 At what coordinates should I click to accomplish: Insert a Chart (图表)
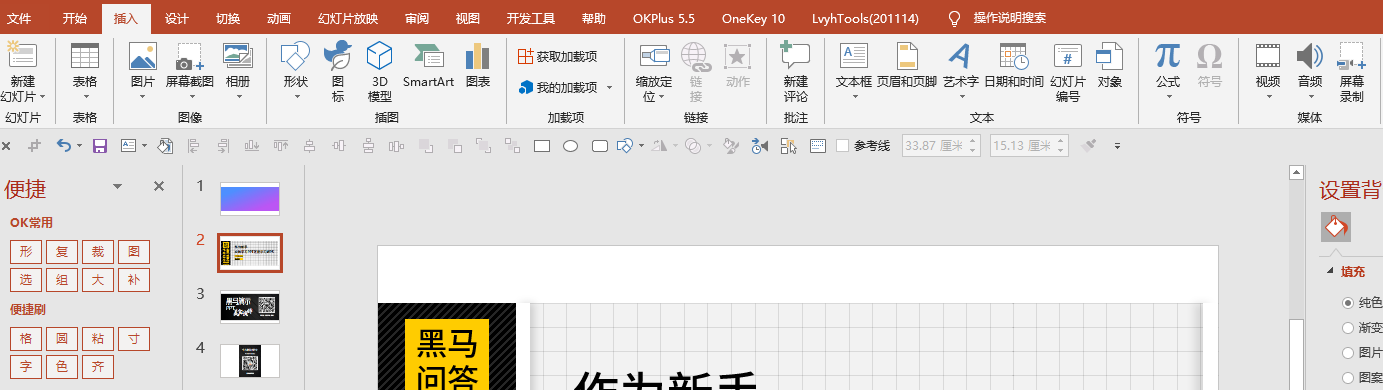click(x=478, y=65)
